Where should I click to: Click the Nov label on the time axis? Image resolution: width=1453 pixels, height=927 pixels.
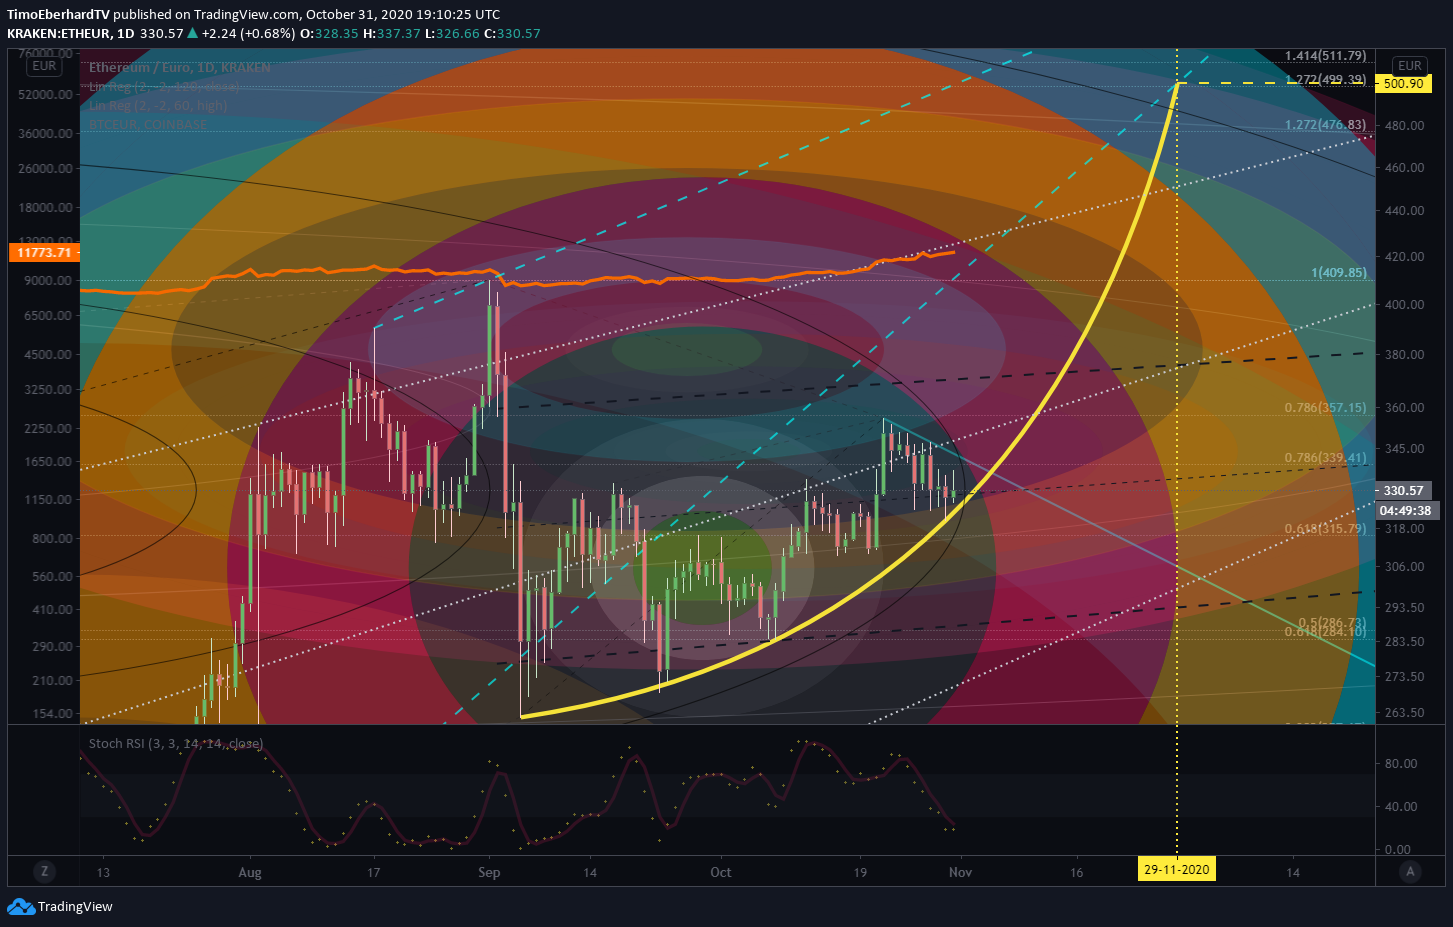960,872
